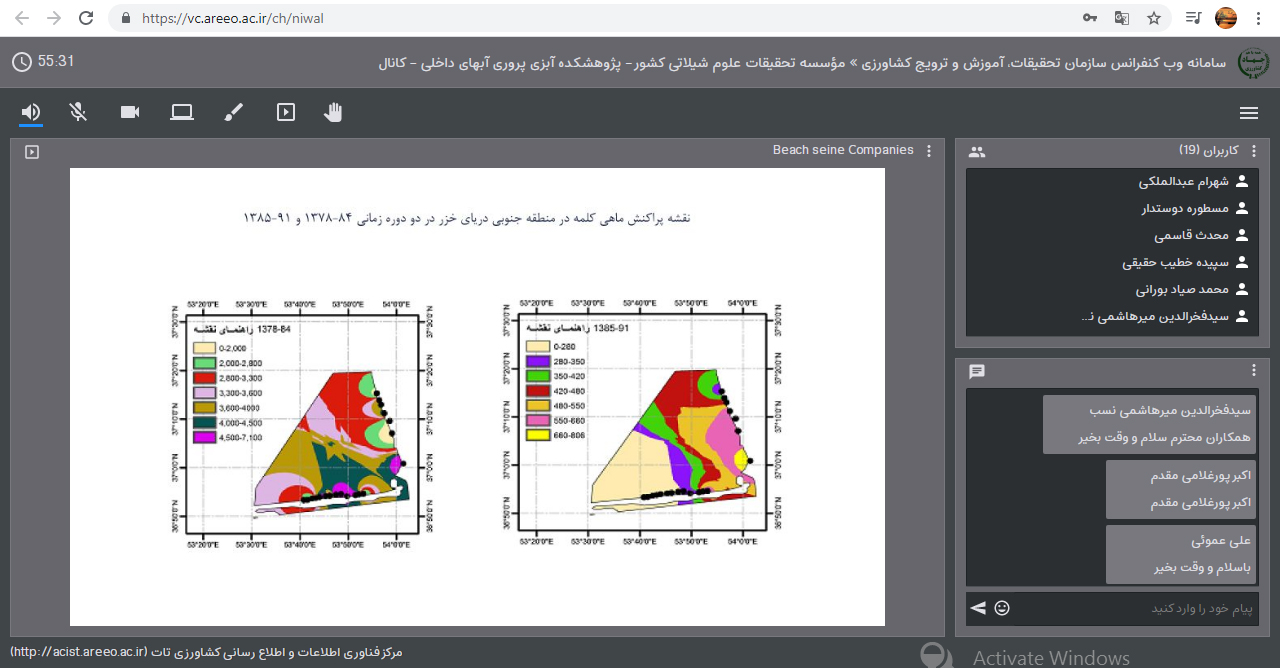Viewport: 1280px width, 668px height.
Task: Open Beach seine Companies panel options
Action: tap(929, 151)
